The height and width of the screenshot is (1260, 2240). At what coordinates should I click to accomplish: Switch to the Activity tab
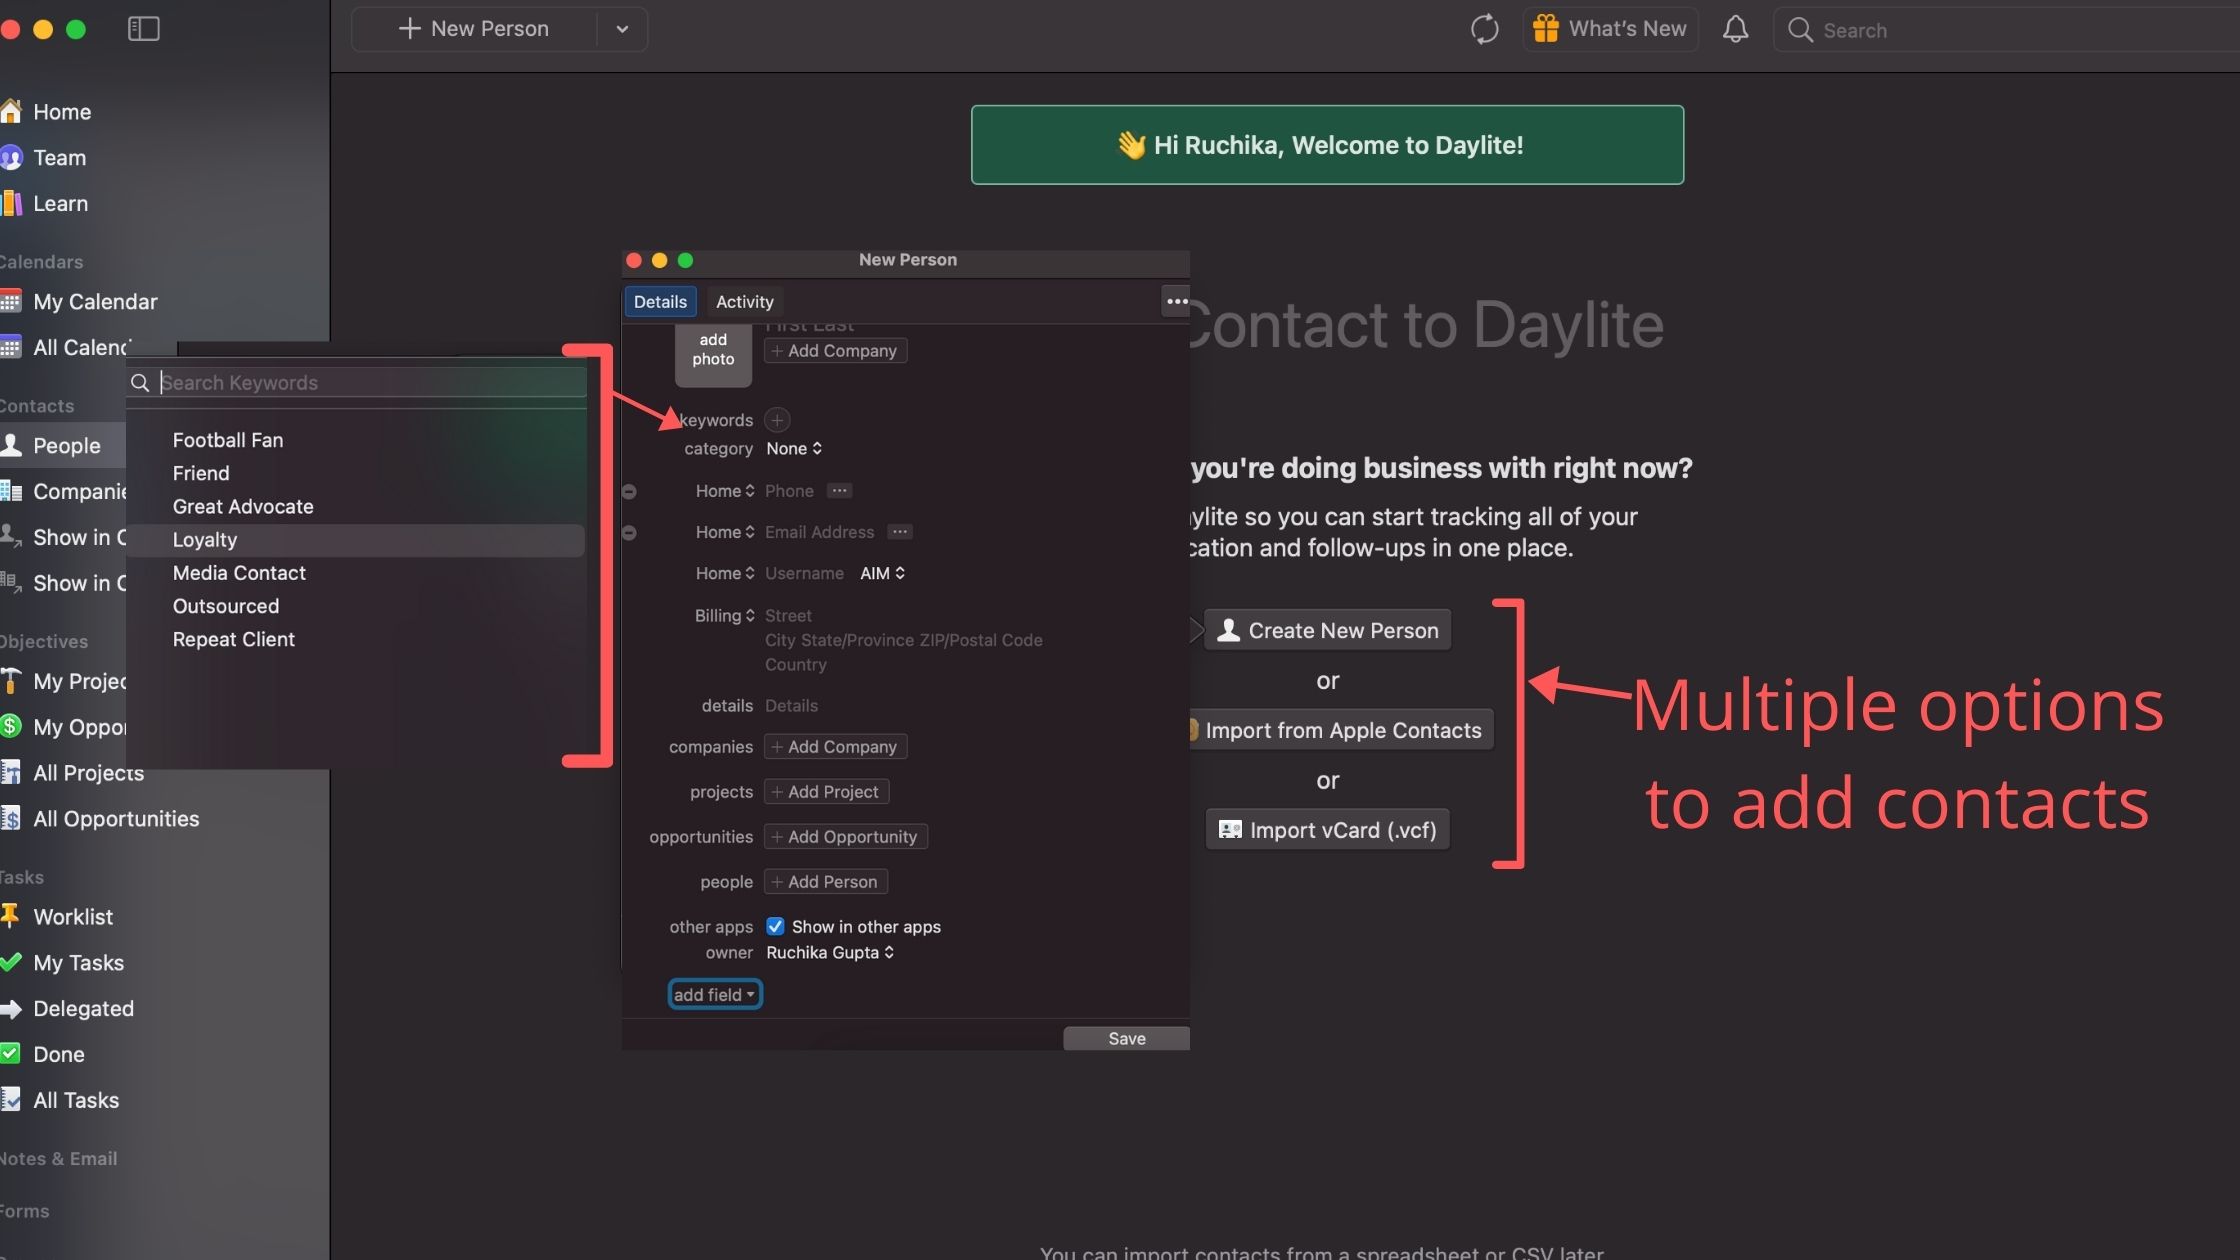pyautogui.click(x=744, y=302)
